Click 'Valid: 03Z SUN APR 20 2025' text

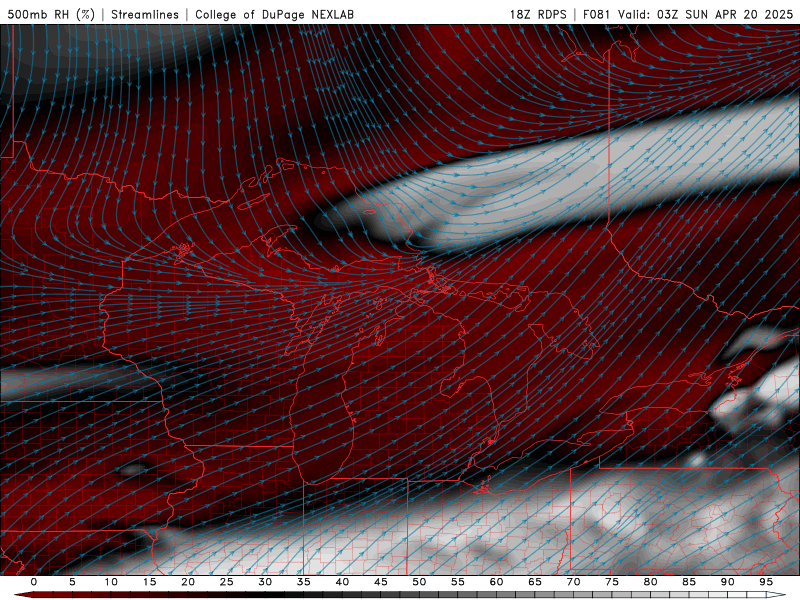tap(706, 14)
